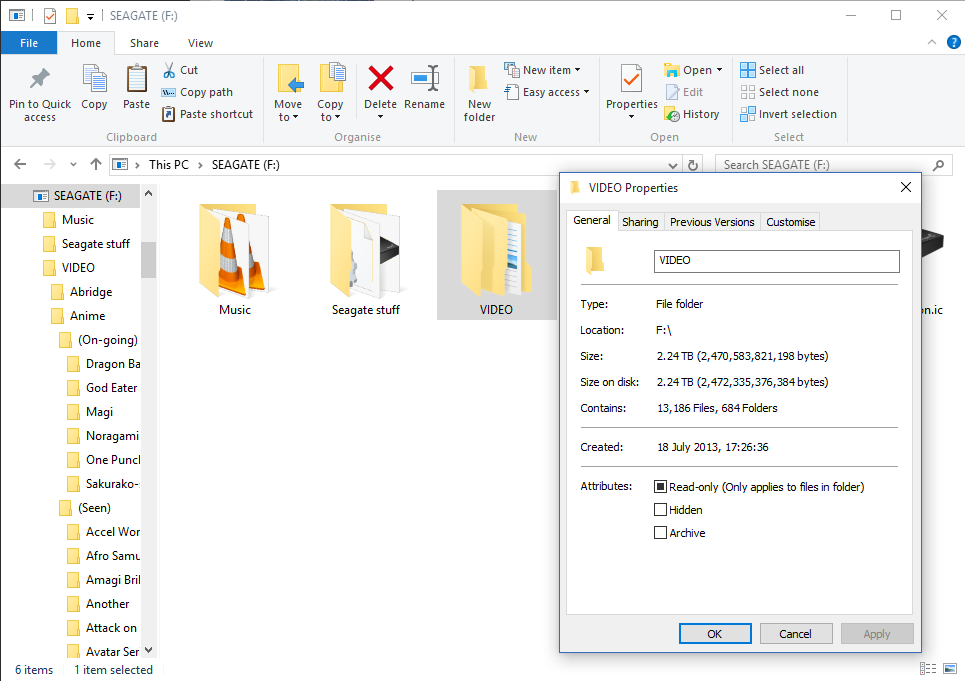This screenshot has width=965, height=681.
Task: Click Select none in ribbon
Action: (780, 92)
